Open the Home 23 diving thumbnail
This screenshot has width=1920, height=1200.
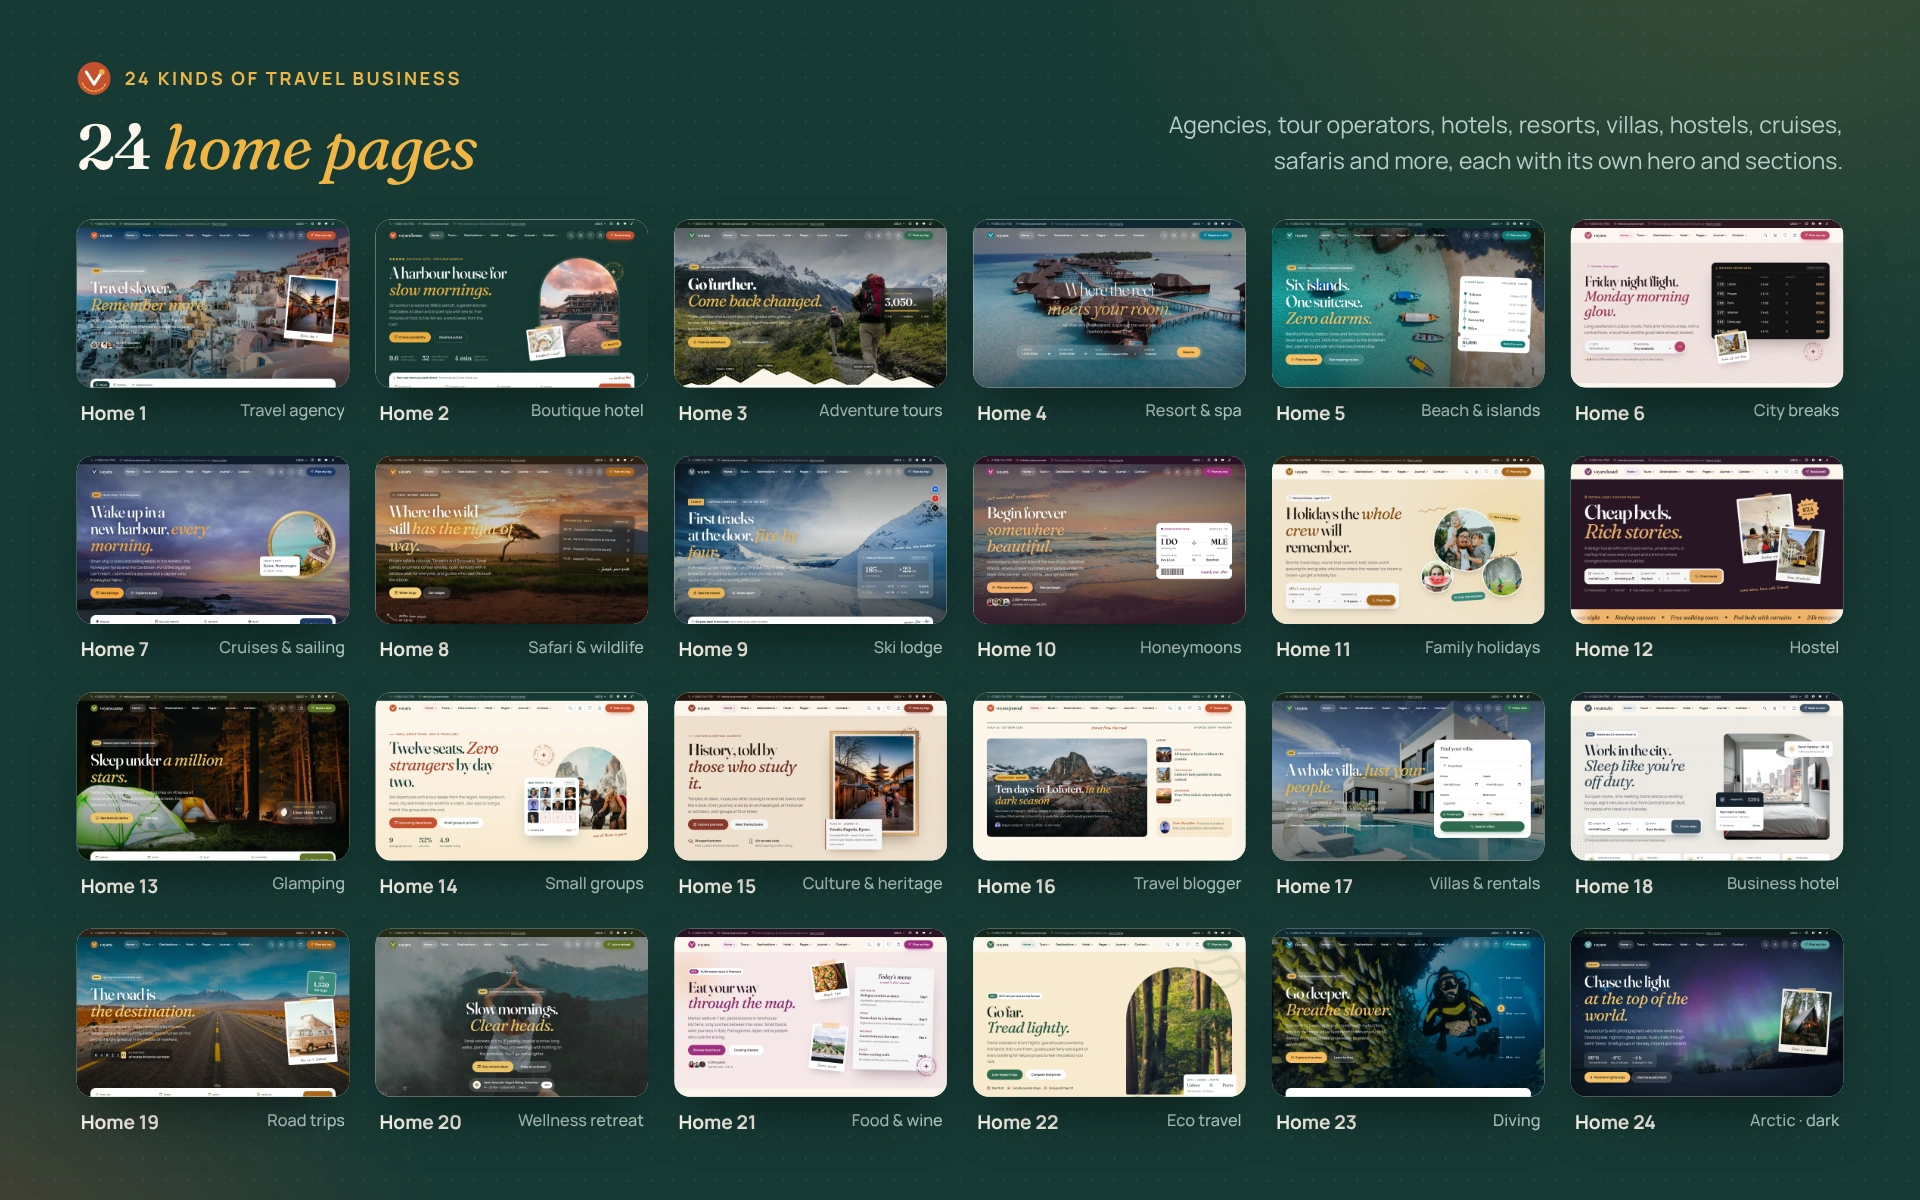(x=1408, y=1013)
